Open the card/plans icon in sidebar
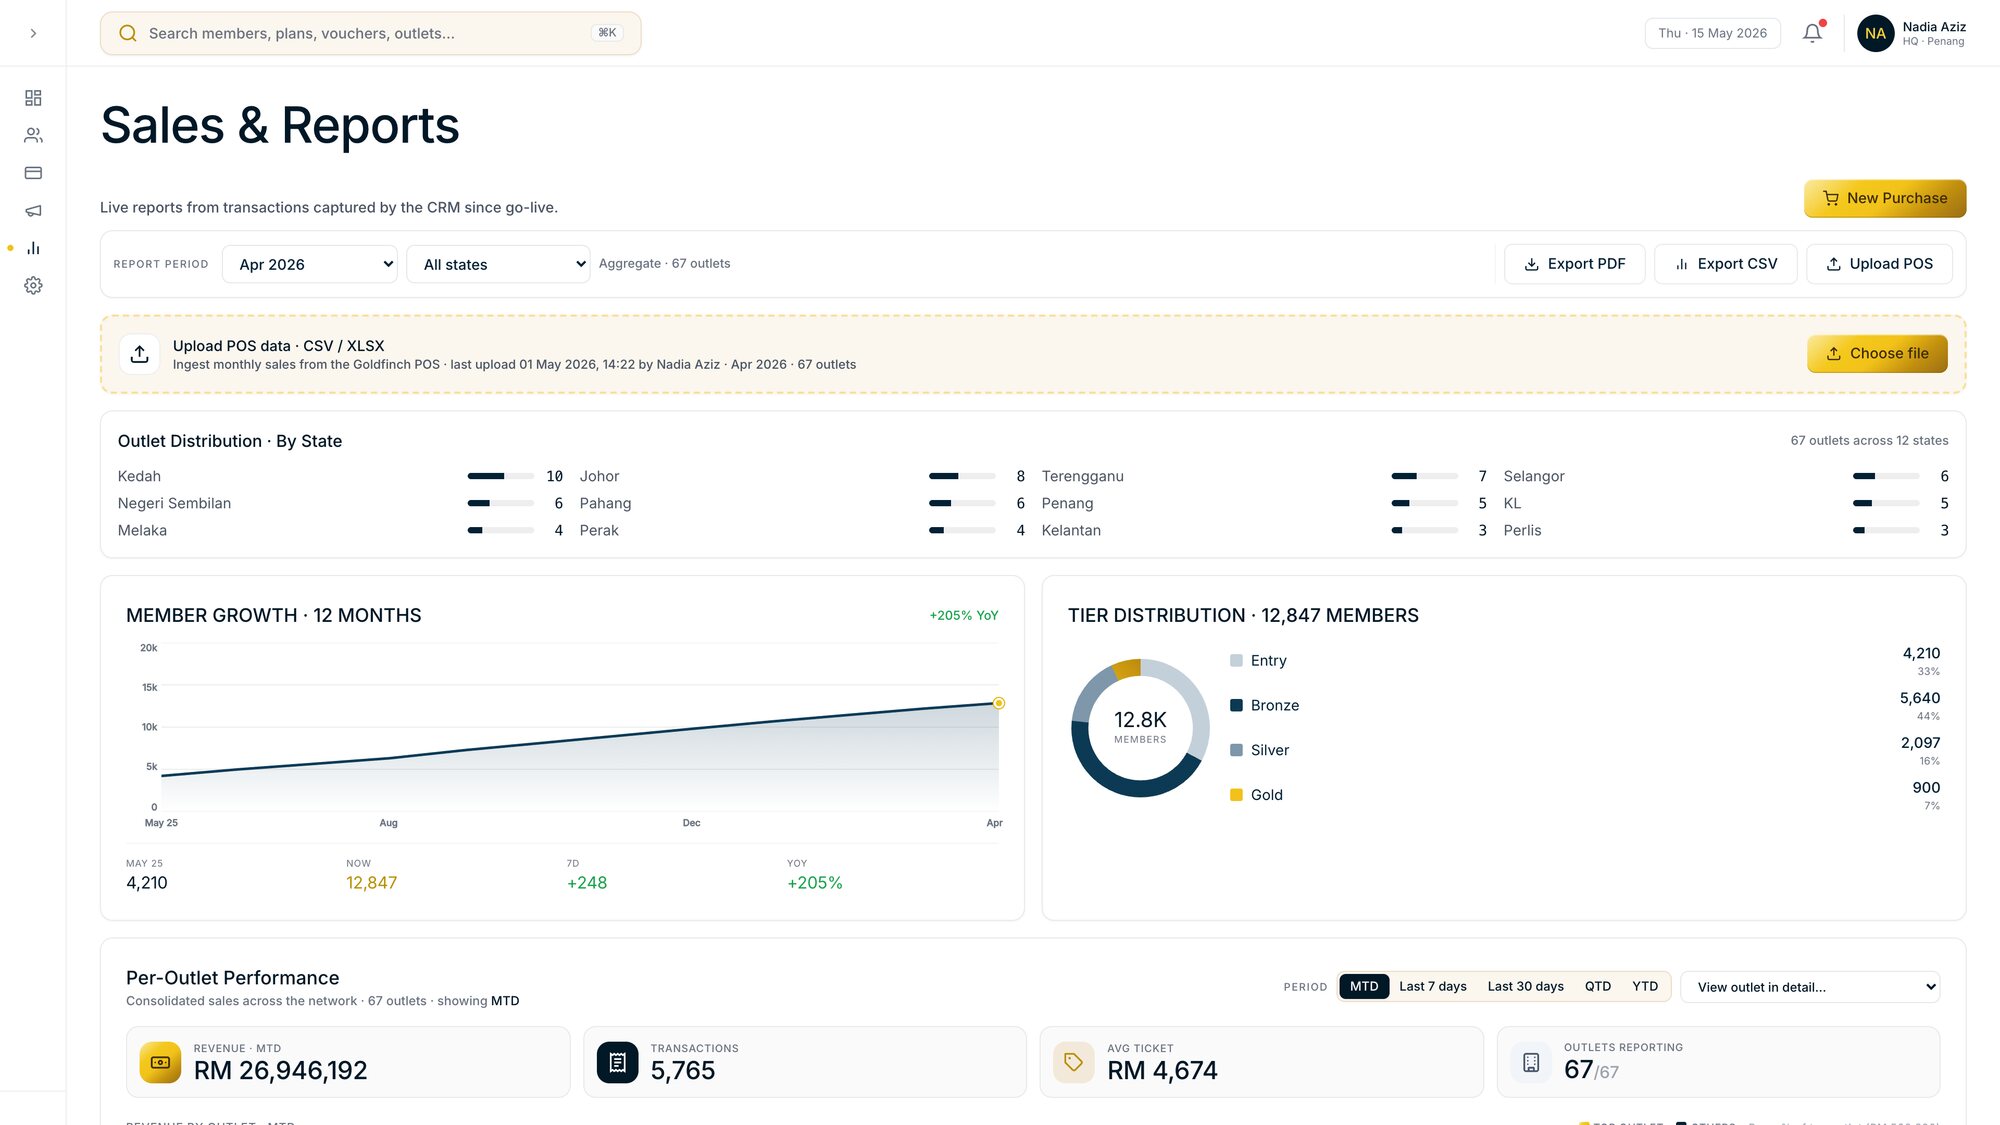Screen dimensions: 2000x1125 (33, 173)
